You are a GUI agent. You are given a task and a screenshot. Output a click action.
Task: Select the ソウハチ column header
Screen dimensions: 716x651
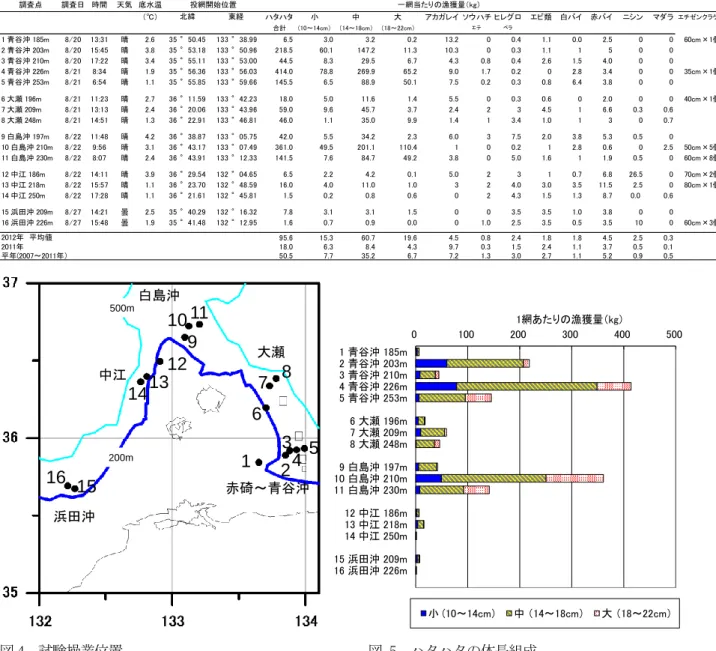pyautogui.click(x=476, y=17)
